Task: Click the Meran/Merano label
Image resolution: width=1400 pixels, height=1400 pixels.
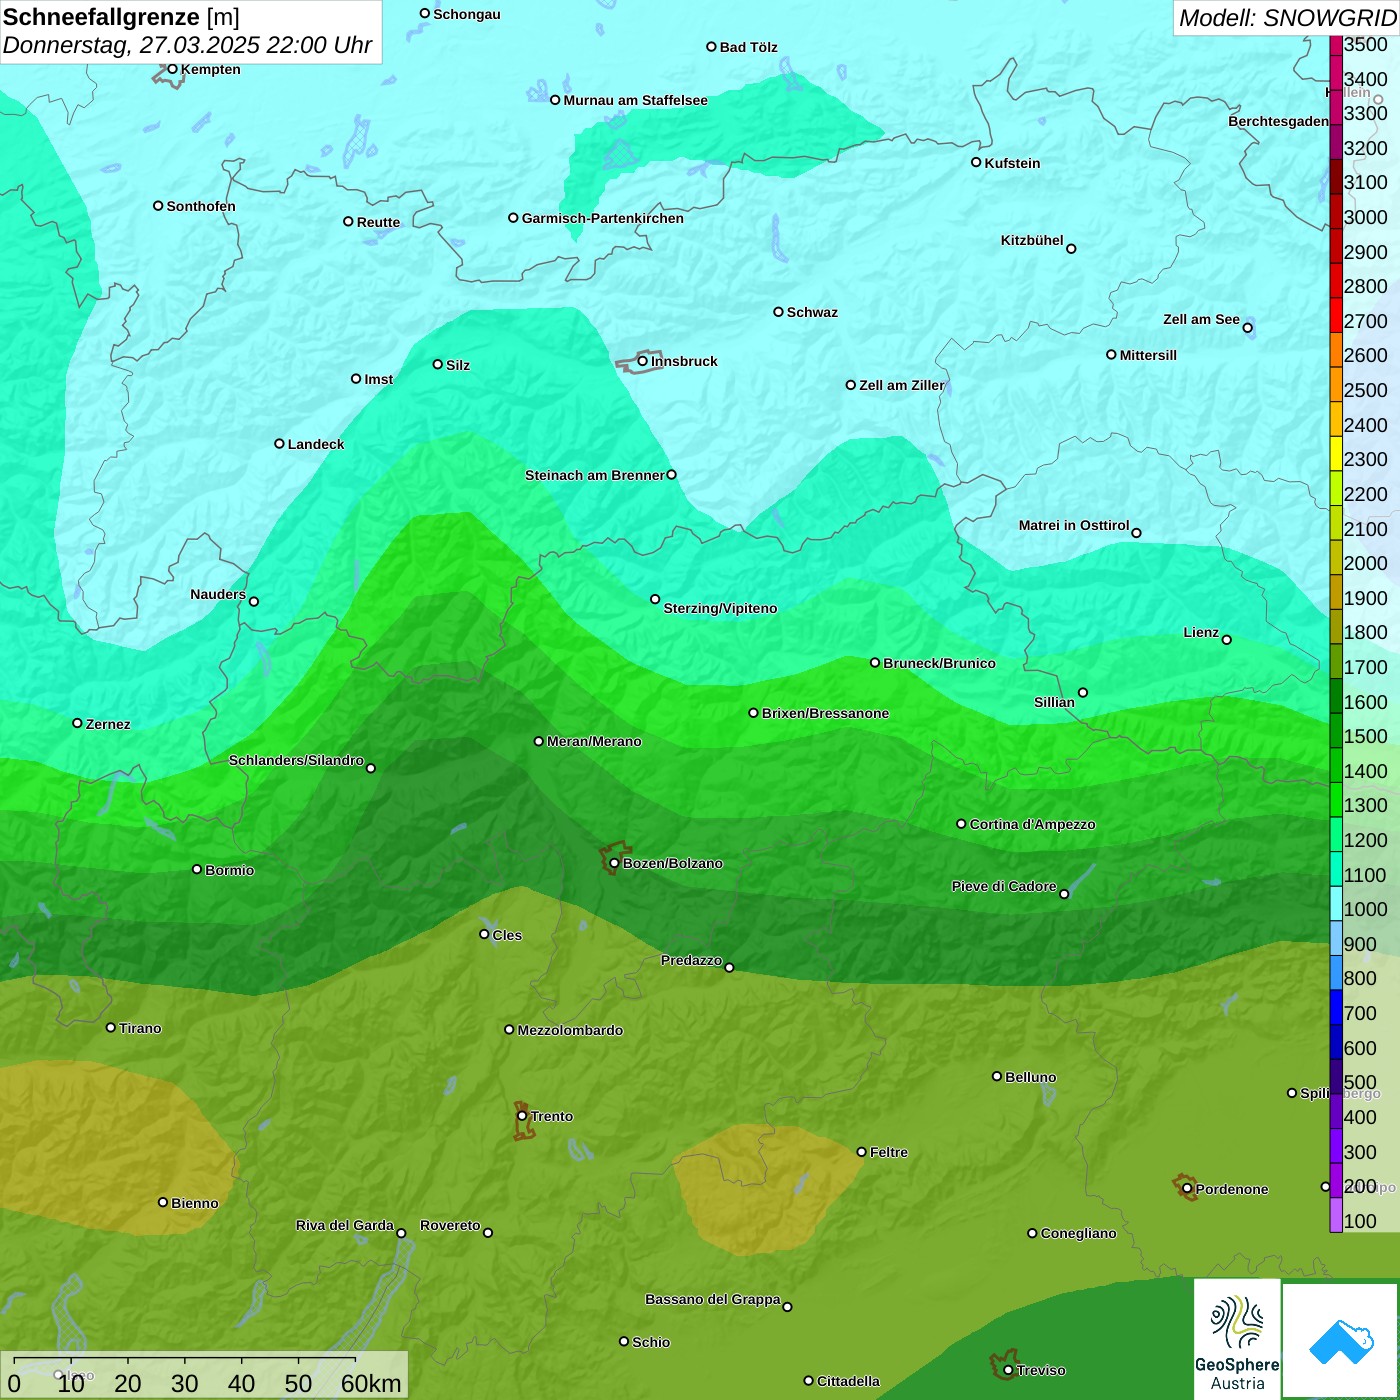Action: (x=594, y=741)
